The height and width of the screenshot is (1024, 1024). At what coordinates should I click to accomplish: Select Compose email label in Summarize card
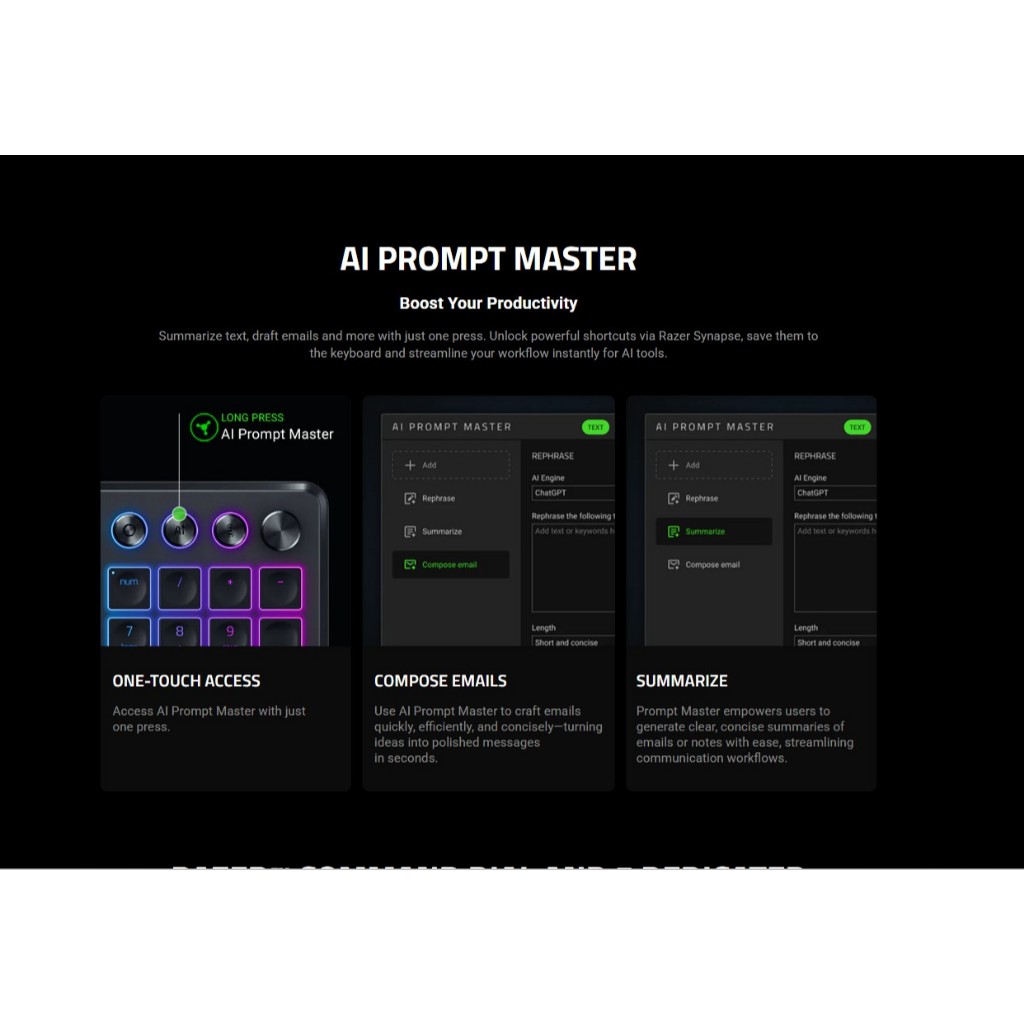click(x=712, y=564)
